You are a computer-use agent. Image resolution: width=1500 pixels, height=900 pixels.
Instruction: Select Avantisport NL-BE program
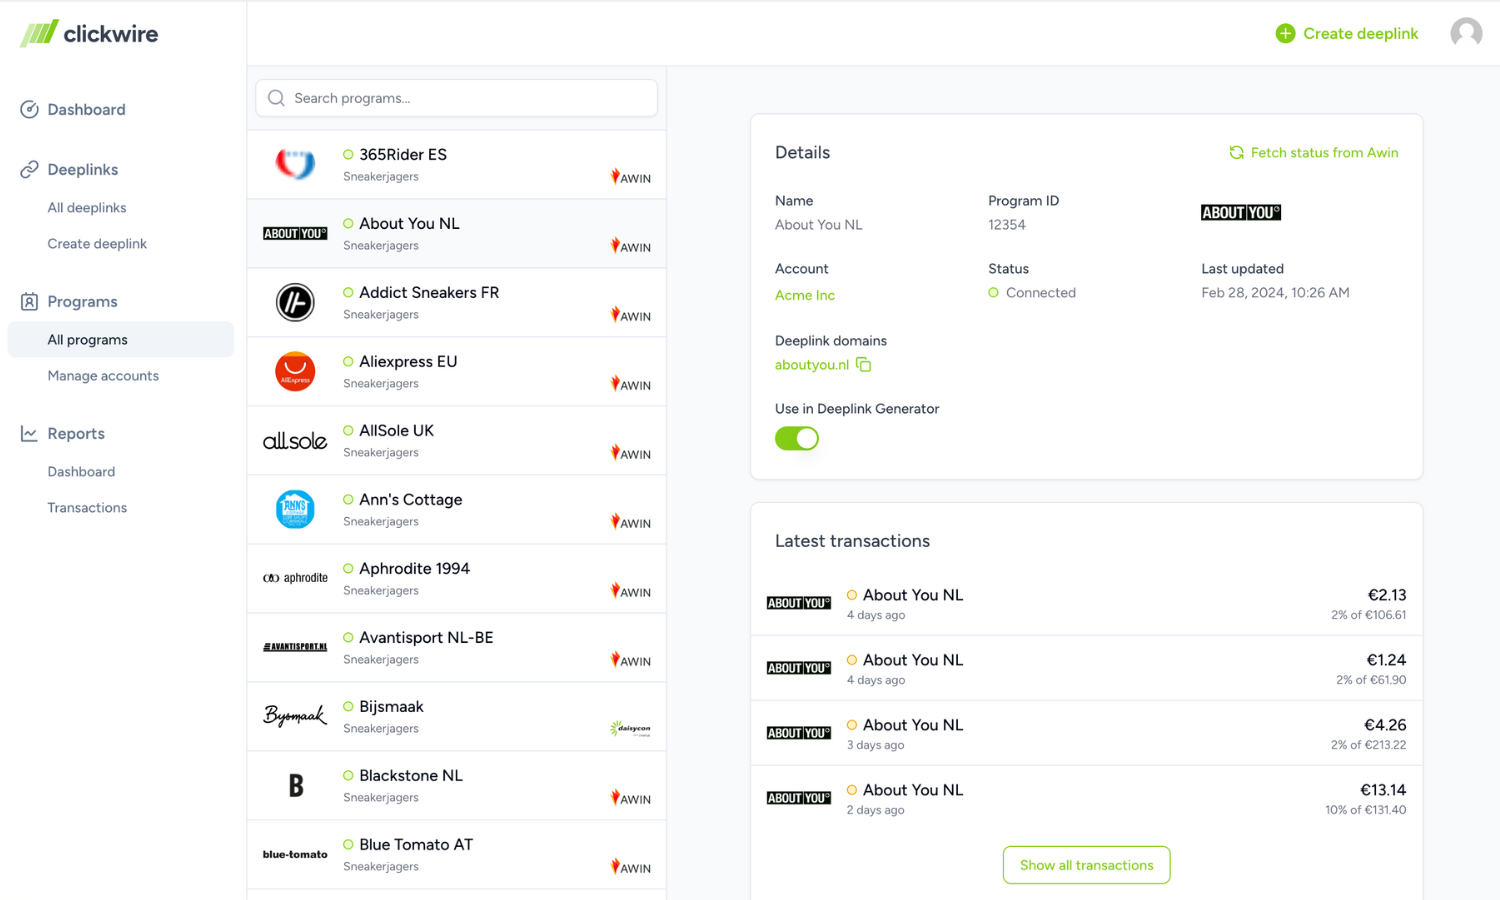point(457,648)
